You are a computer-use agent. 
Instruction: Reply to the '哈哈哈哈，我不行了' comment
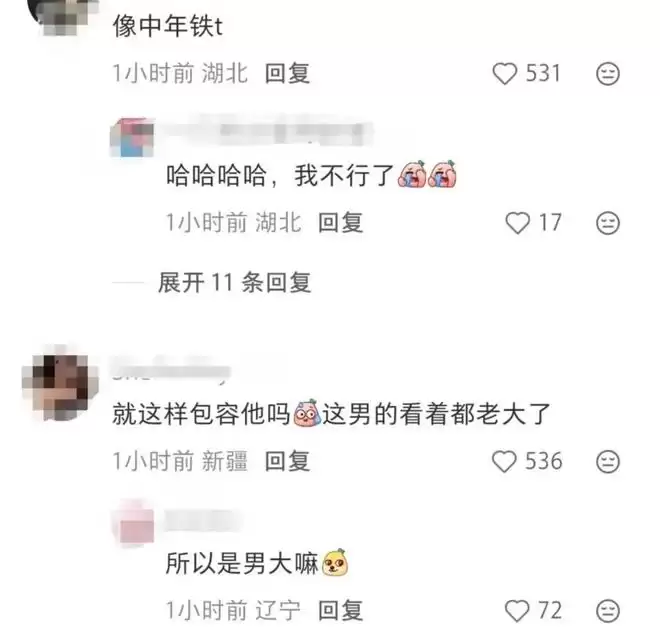click(x=341, y=223)
